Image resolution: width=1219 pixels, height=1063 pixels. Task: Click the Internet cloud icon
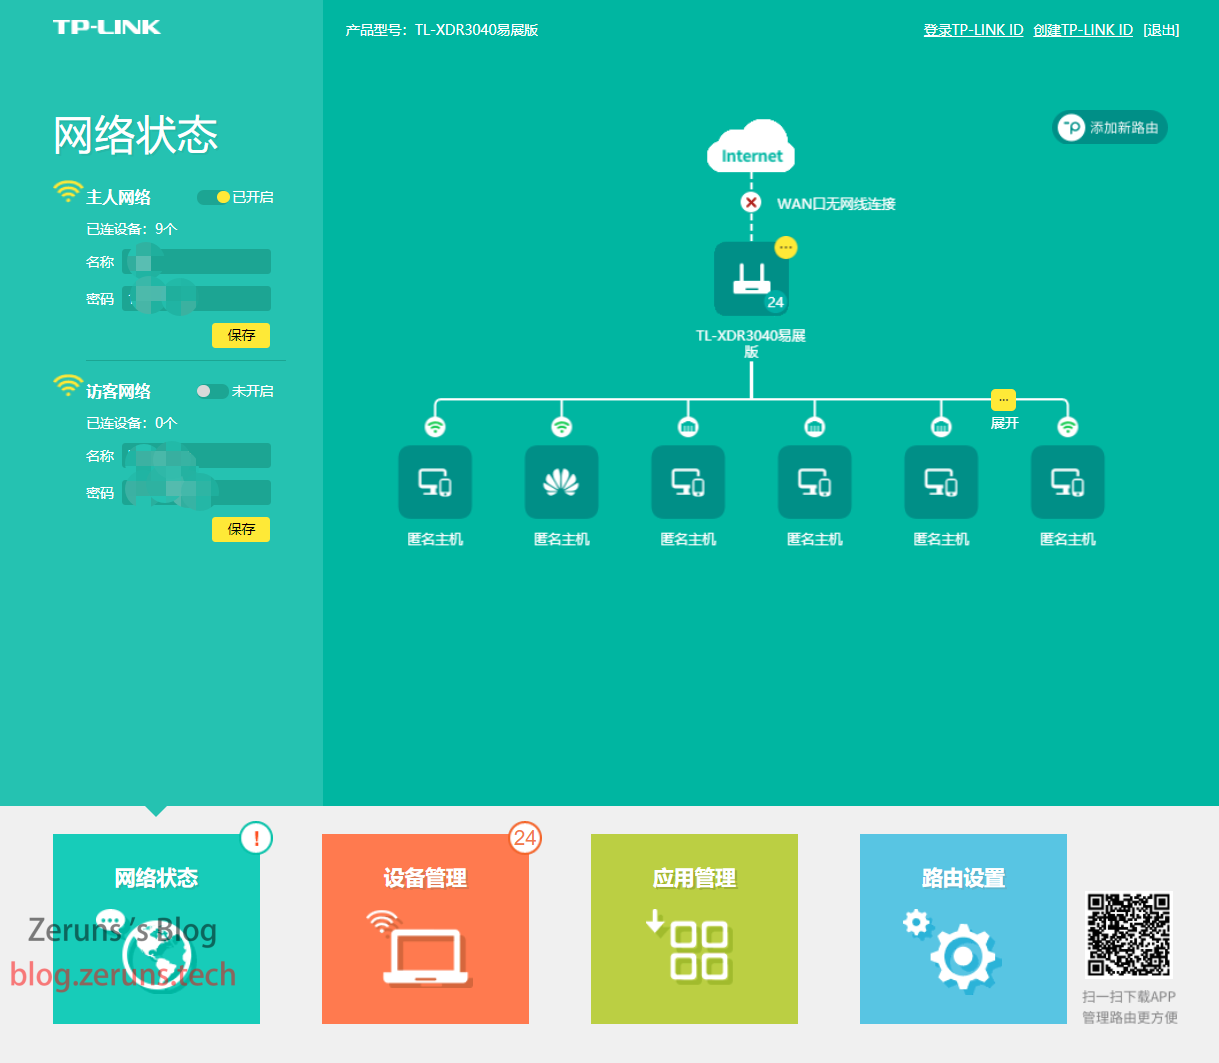coord(752,146)
